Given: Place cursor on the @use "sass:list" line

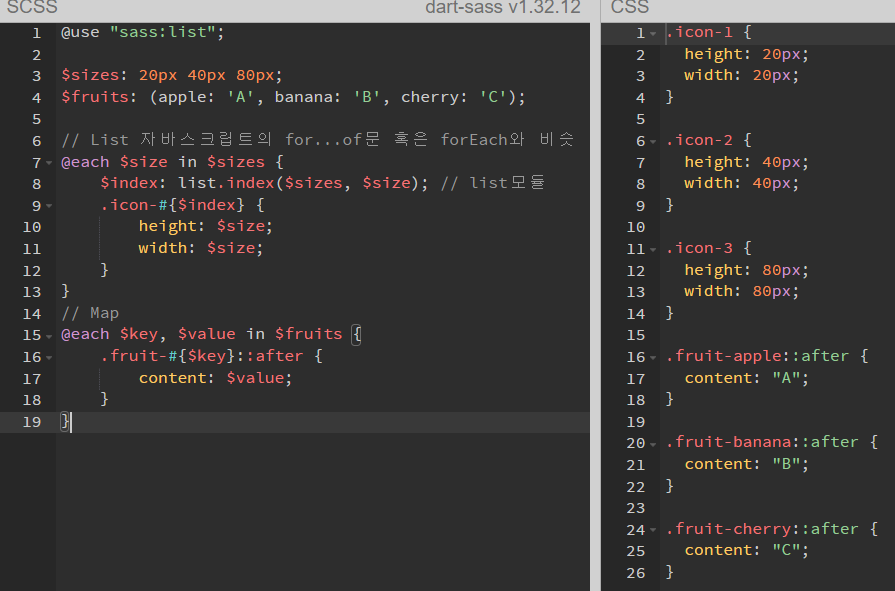Looking at the screenshot, I should click(143, 32).
